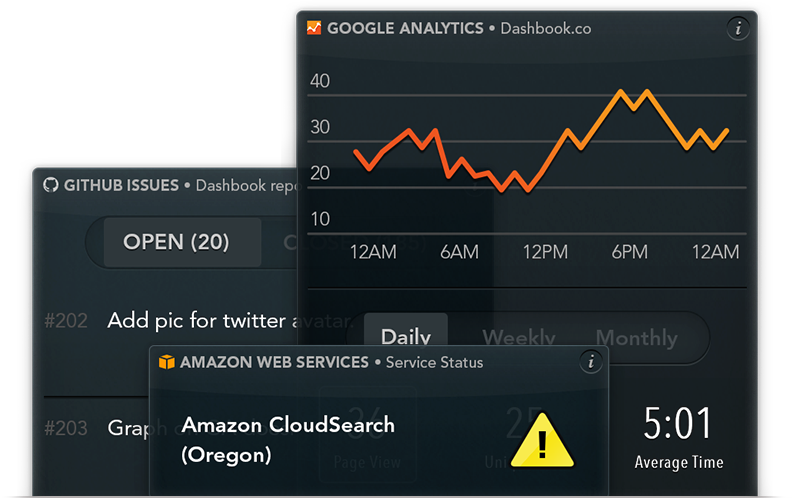Open Amazon Web Services info button
The image size is (792, 498).
pyautogui.click(x=590, y=362)
